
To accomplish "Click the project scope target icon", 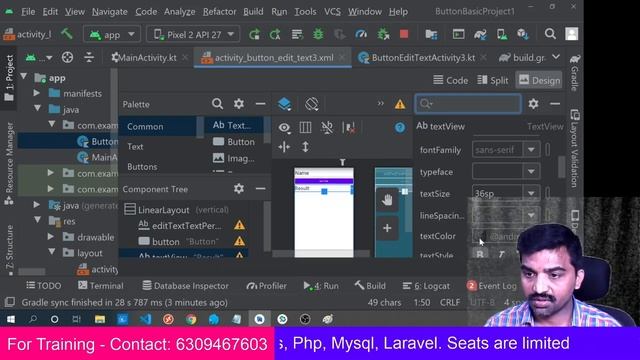I will click(67, 58).
